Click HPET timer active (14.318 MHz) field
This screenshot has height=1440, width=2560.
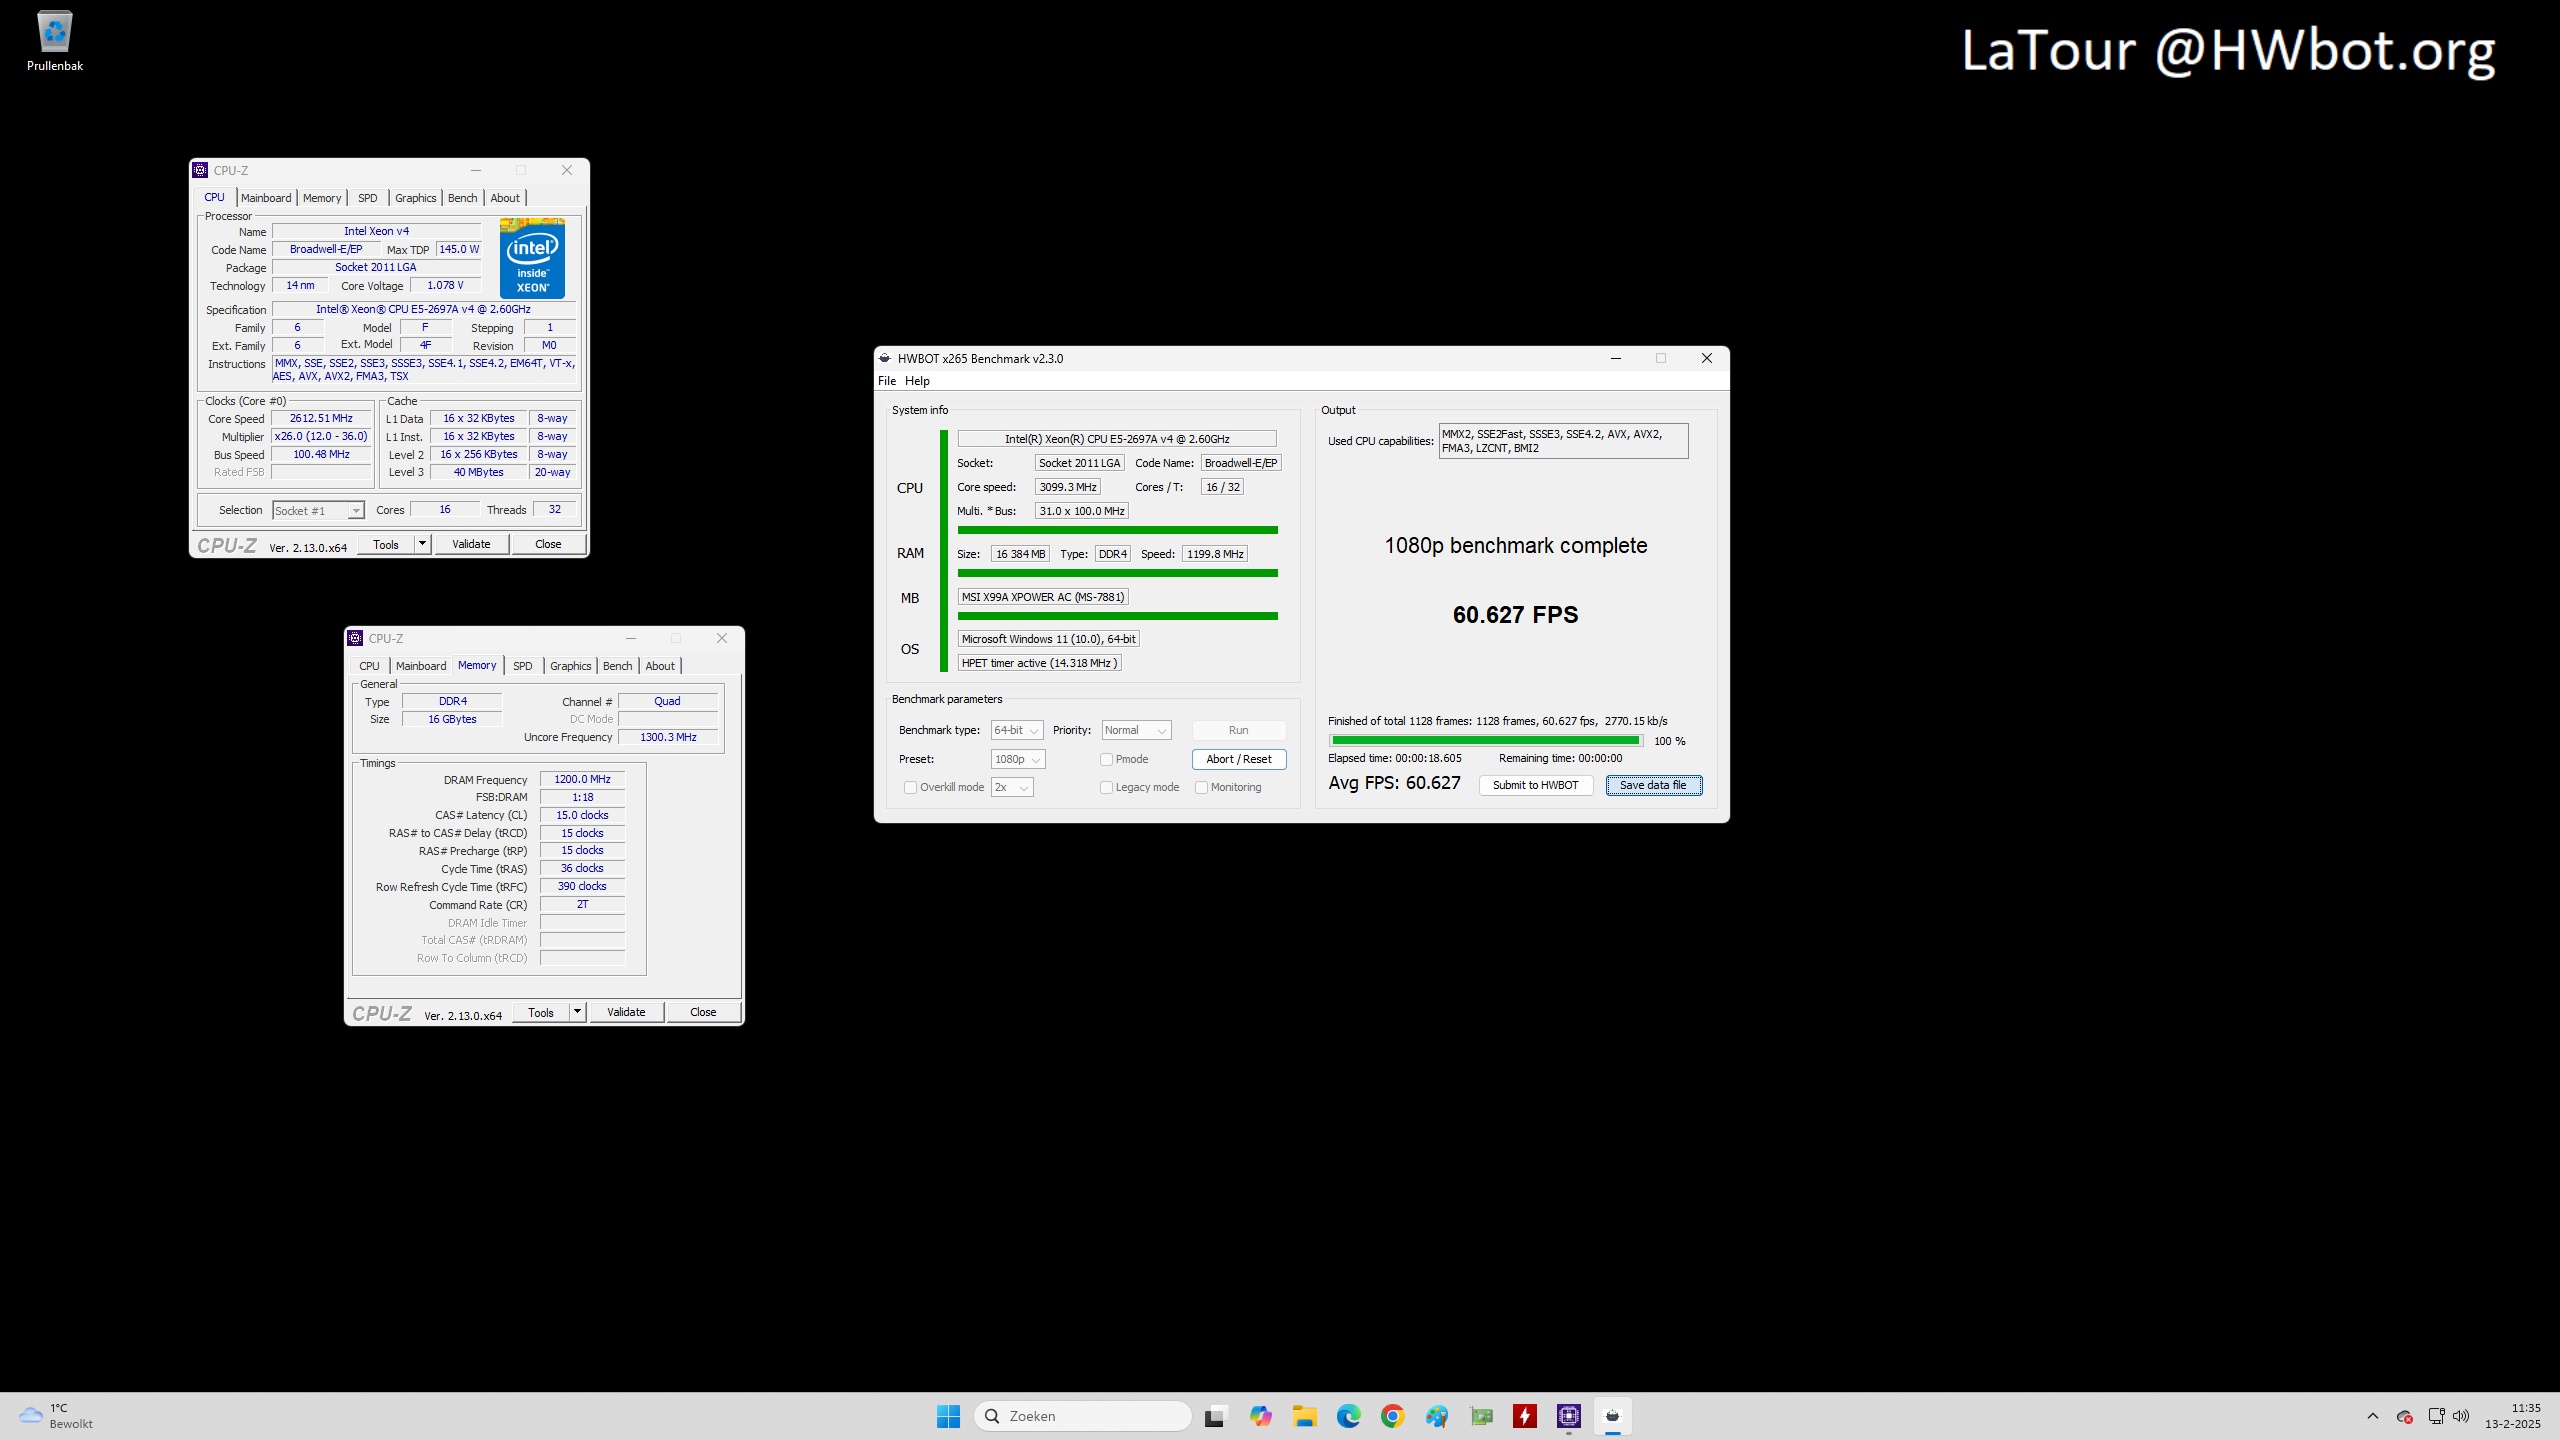coord(1039,663)
